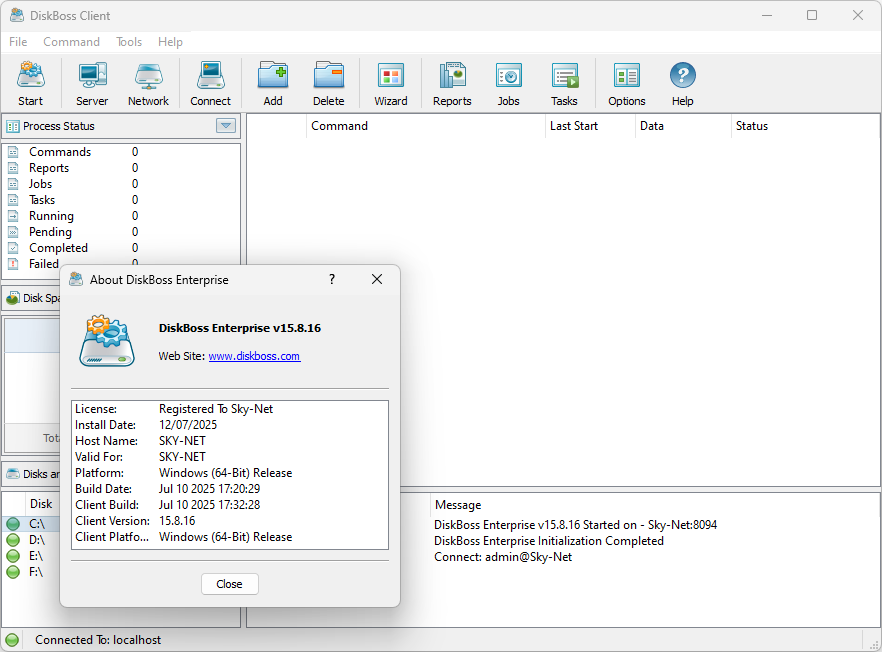Select the Valid For row
Screen dimensions: 882x652
[230, 457]
